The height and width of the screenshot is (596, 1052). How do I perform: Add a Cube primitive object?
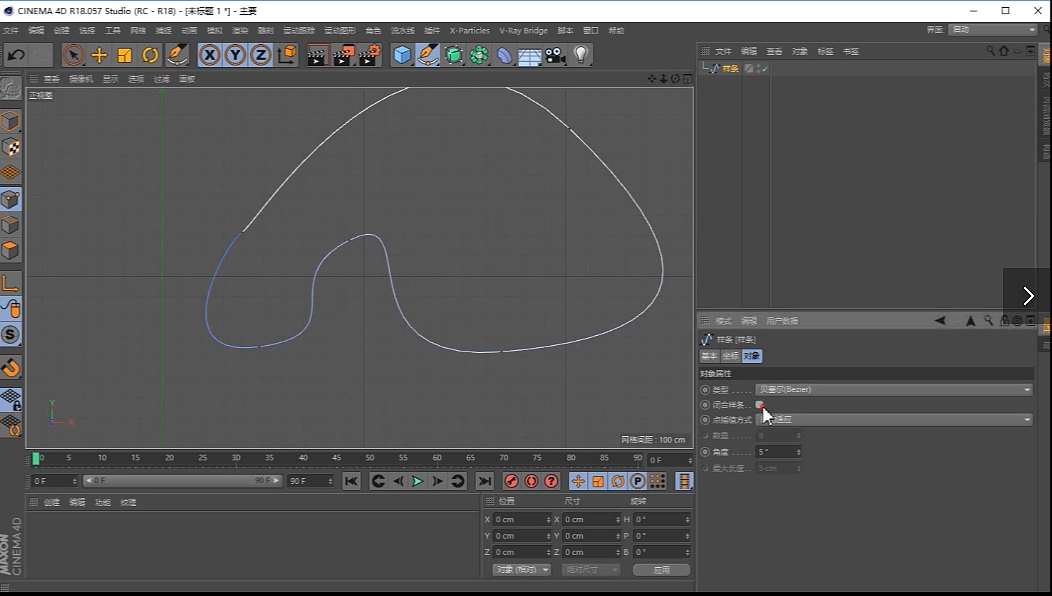[x=402, y=55]
